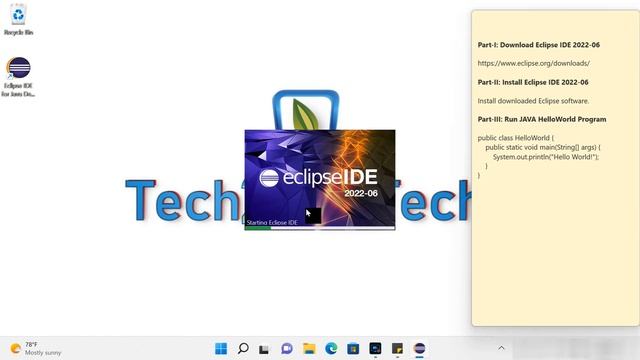Click the Eclipse IDE taskbar icon
This screenshot has height=360, width=640.
[419, 349]
